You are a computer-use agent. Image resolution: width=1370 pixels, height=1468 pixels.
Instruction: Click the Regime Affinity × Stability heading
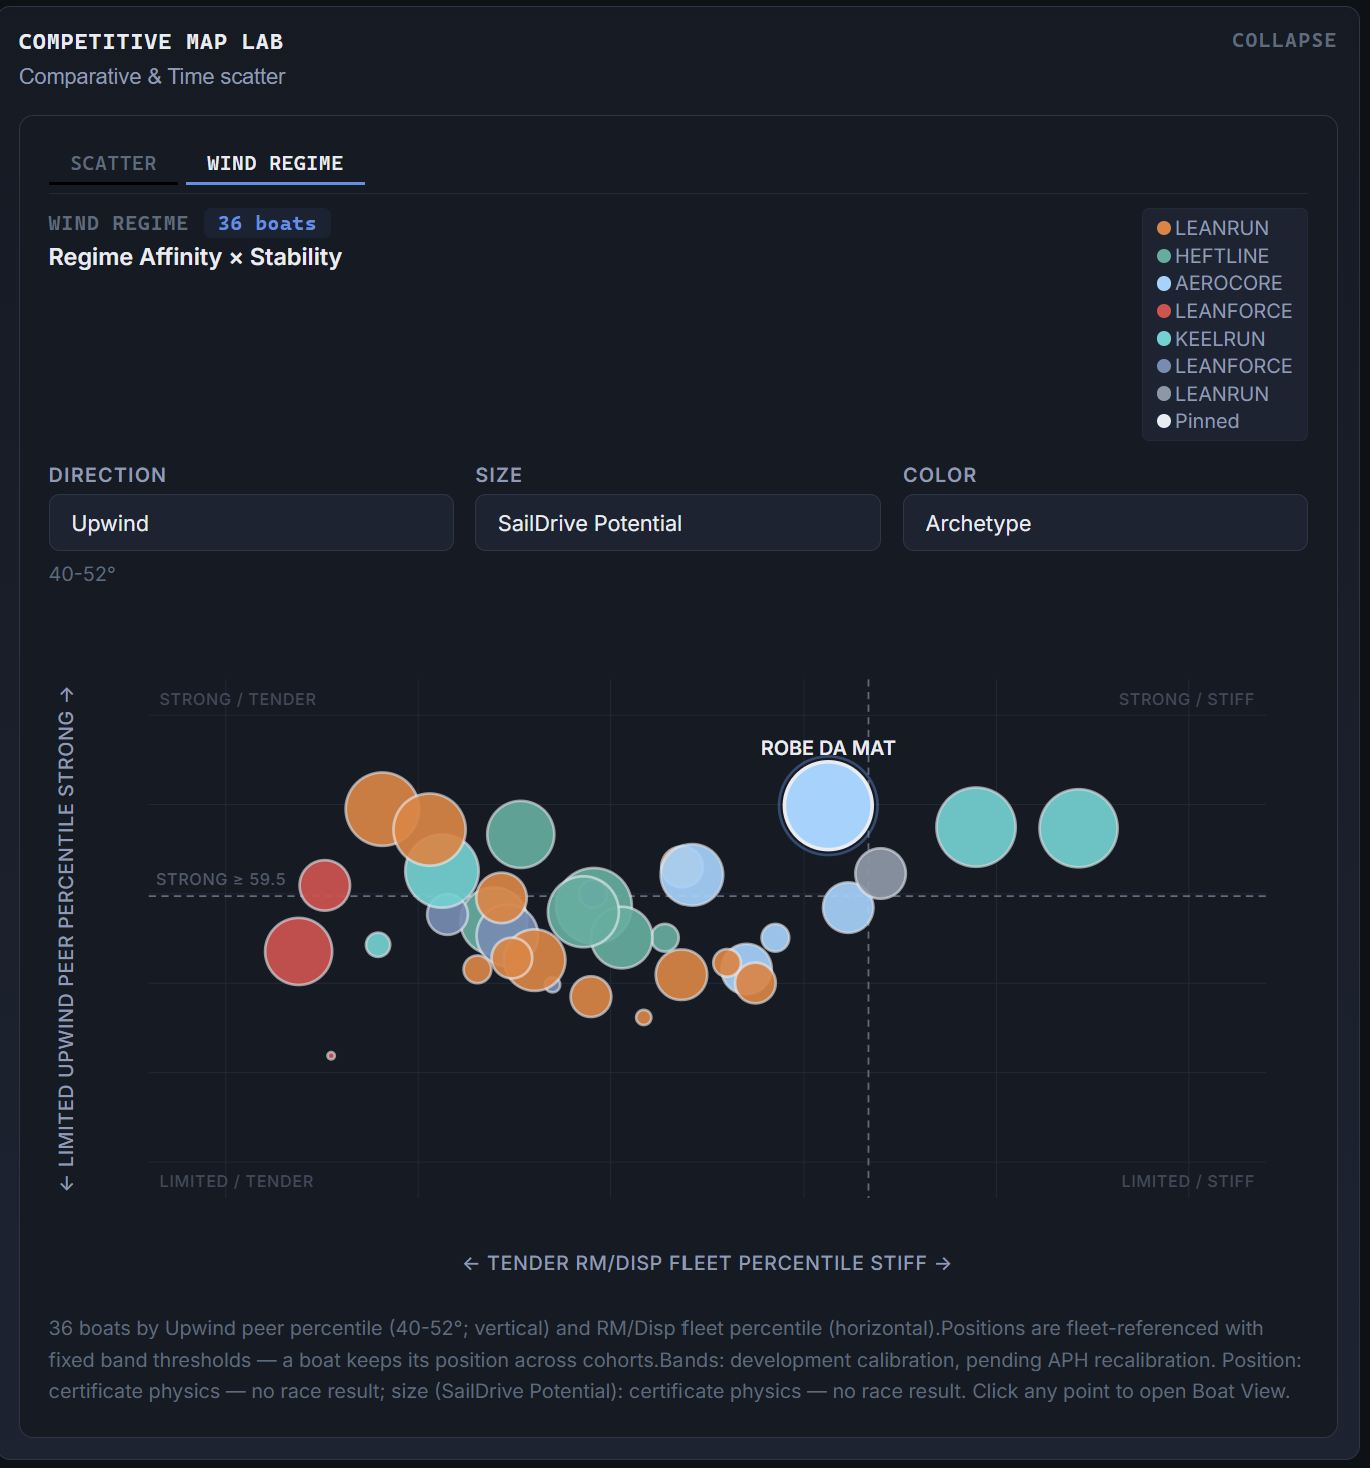[195, 257]
